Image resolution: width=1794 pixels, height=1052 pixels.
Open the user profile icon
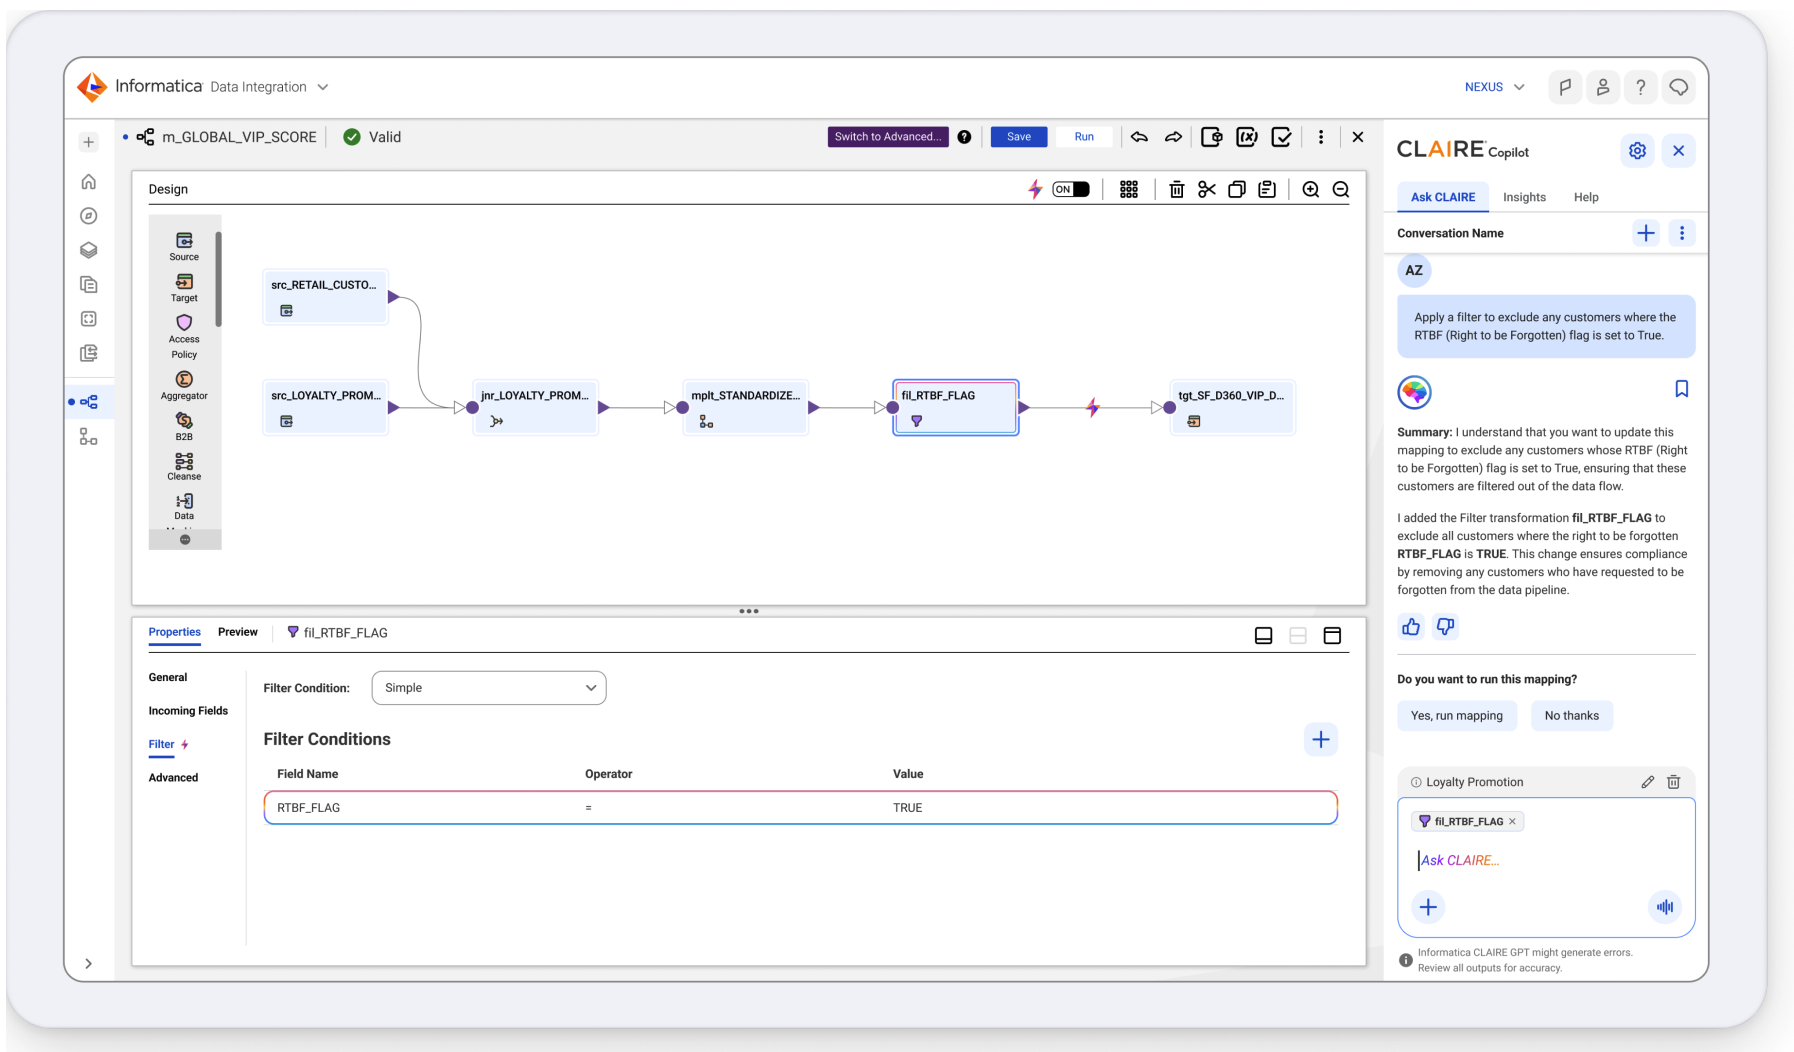click(x=1602, y=87)
